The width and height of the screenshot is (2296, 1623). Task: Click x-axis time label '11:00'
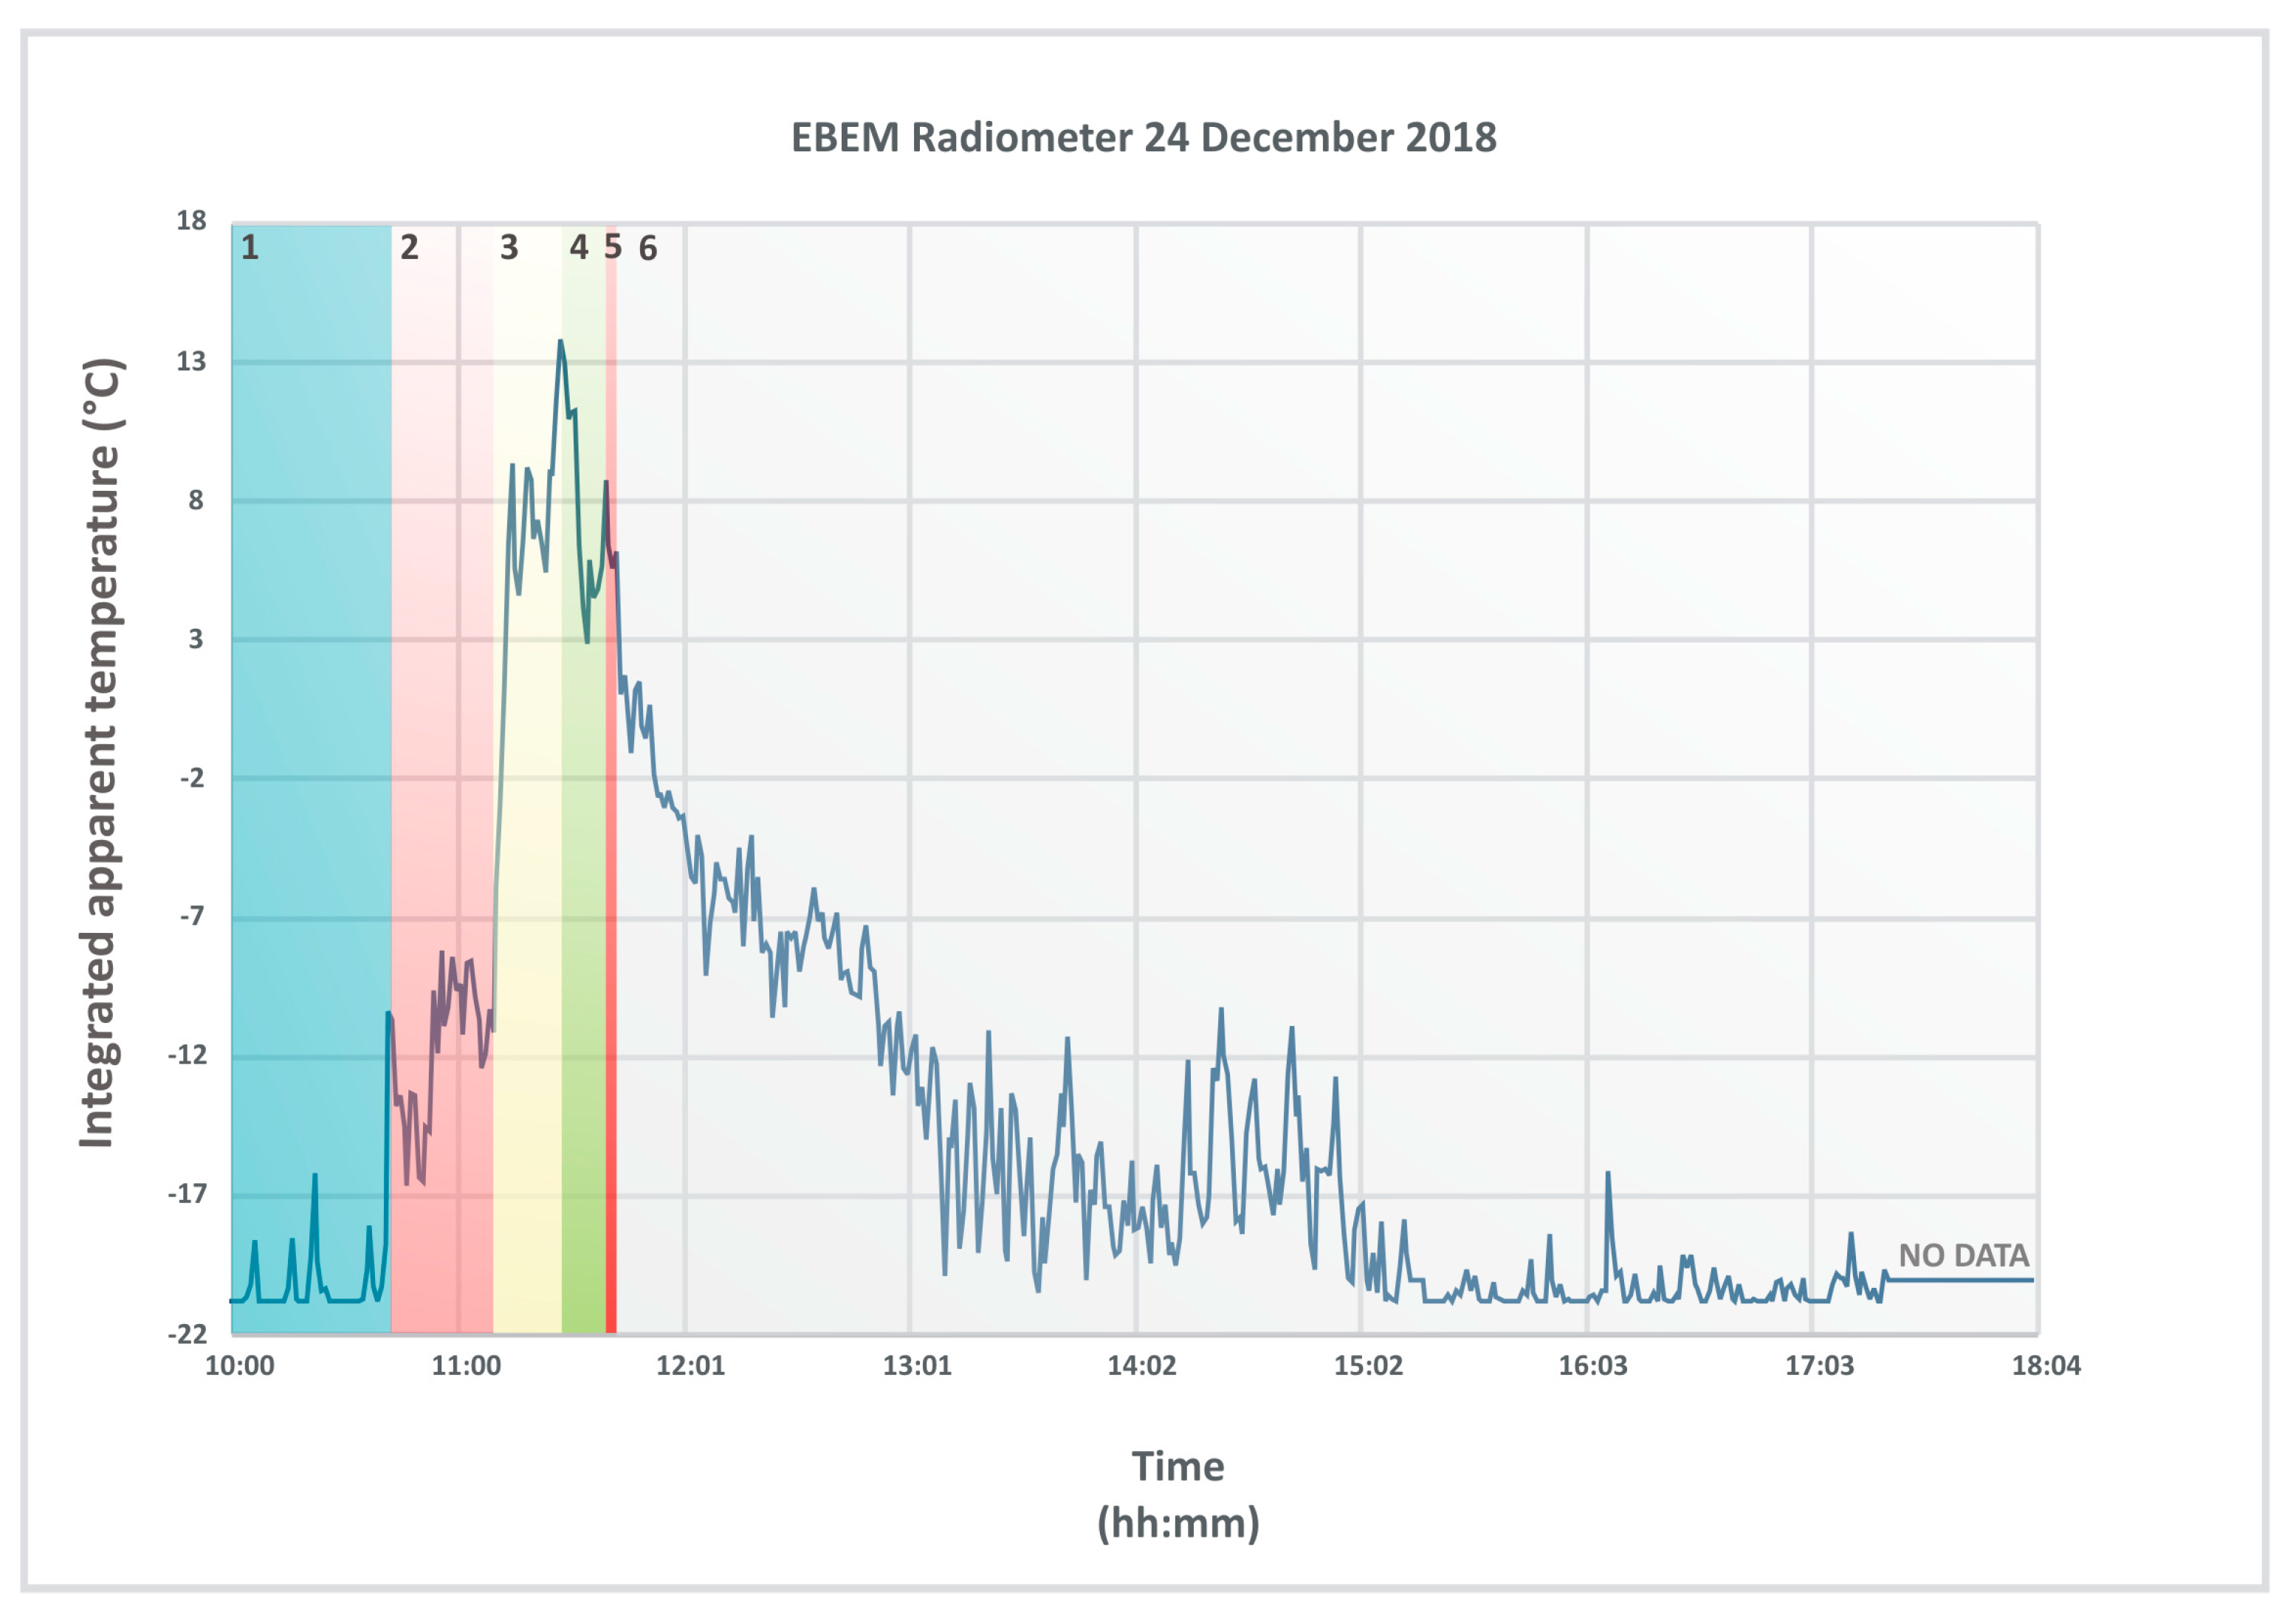(466, 1366)
